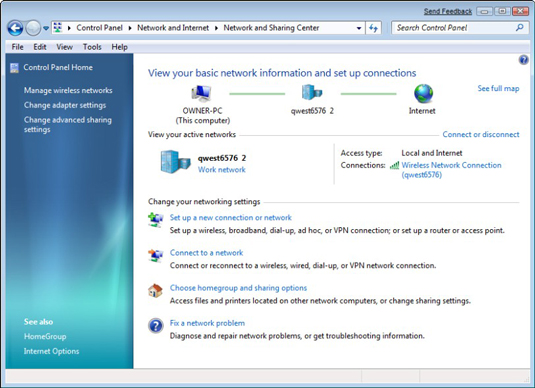The width and height of the screenshot is (535, 388).
Task: Click the Set up new connection icon
Action: [x=156, y=219]
